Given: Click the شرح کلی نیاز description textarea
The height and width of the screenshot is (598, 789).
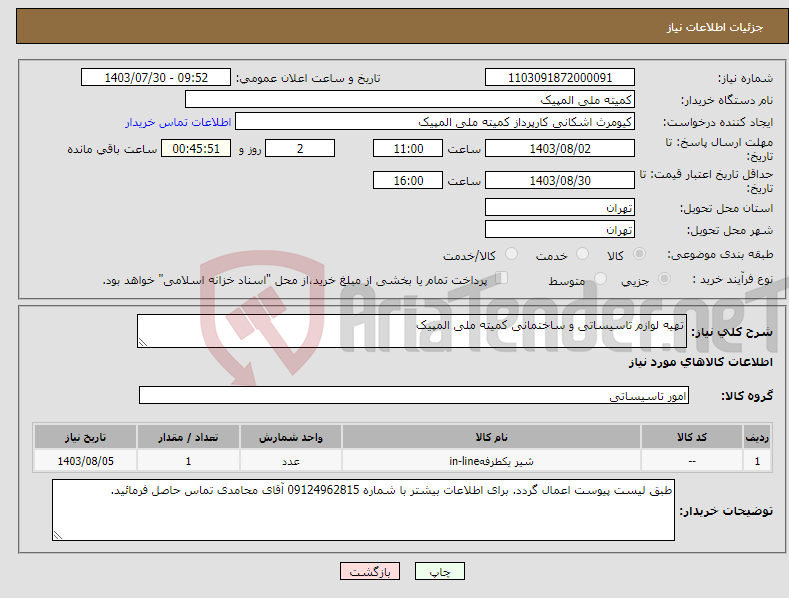Looking at the screenshot, I should (x=412, y=331).
